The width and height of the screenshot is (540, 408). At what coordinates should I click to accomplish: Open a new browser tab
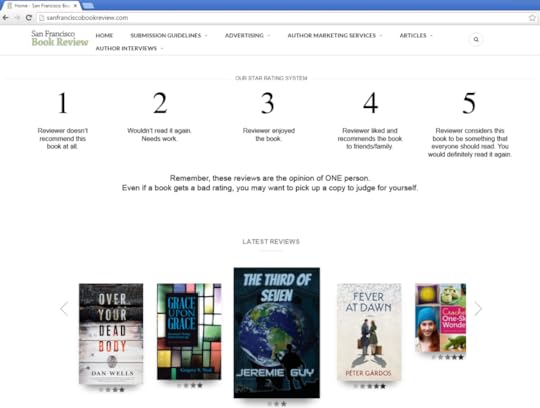88,6
